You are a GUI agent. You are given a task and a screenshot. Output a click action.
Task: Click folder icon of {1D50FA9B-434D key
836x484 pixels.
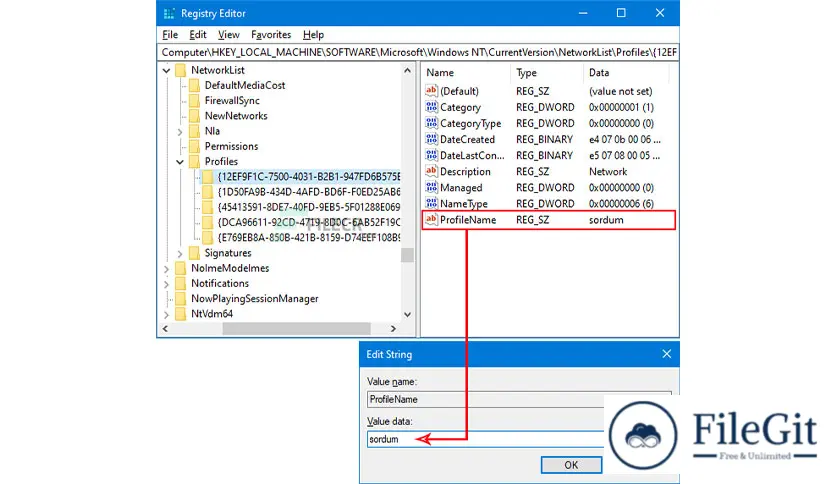tap(207, 192)
